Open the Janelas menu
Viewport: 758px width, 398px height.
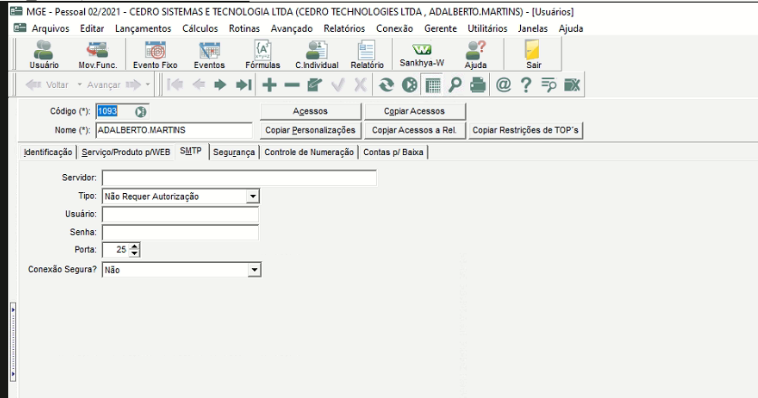[533, 29]
